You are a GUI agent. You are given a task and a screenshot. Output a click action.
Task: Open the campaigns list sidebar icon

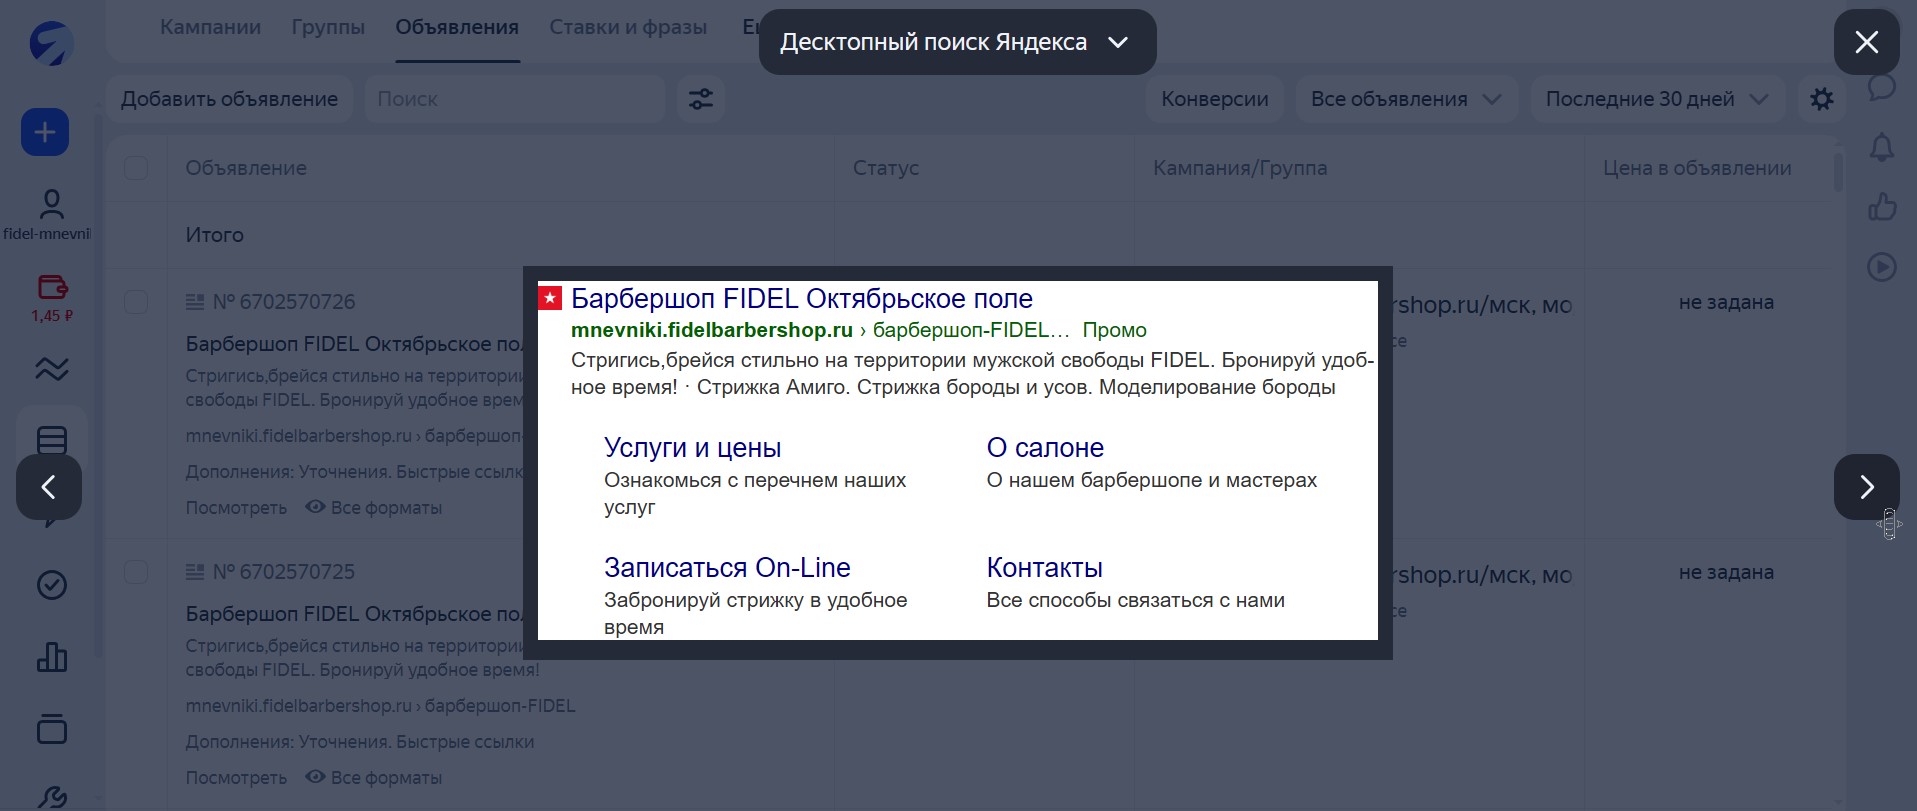[52, 440]
